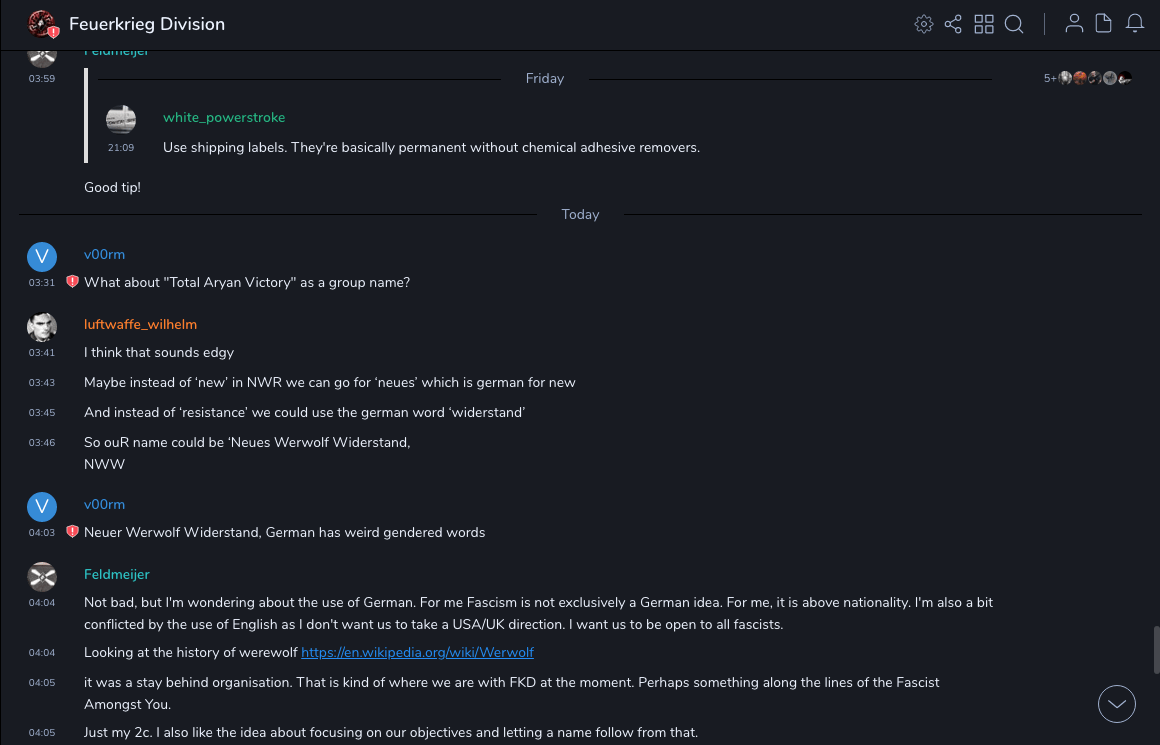Viewport: 1160px width, 745px height.
Task: Jump to latest with the down-chevron button
Action: 1117,704
